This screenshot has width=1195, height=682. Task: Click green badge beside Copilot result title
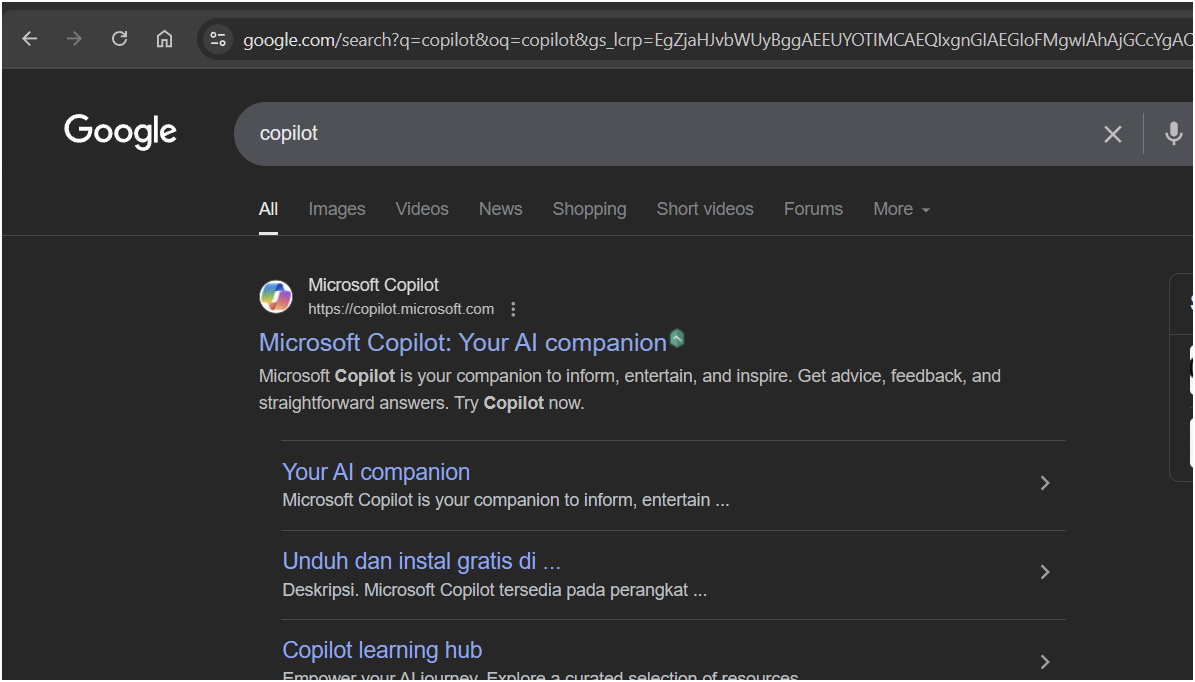tap(677, 338)
